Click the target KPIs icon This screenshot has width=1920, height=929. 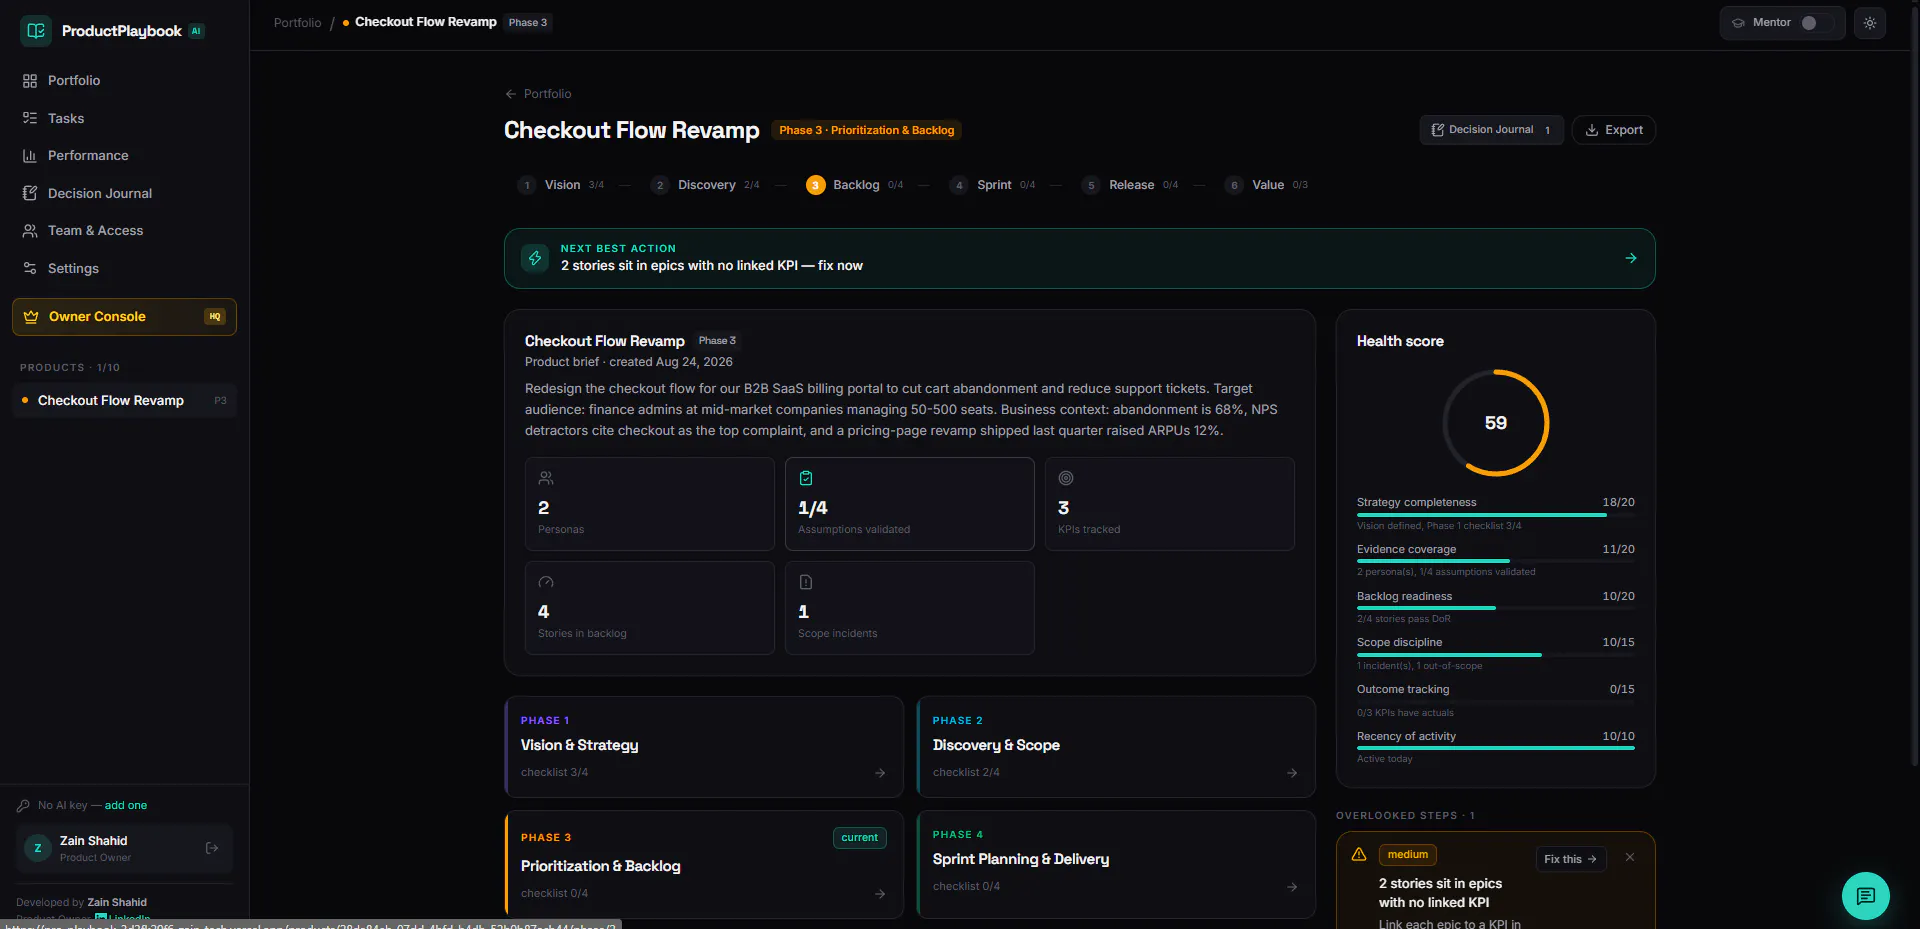click(1066, 478)
